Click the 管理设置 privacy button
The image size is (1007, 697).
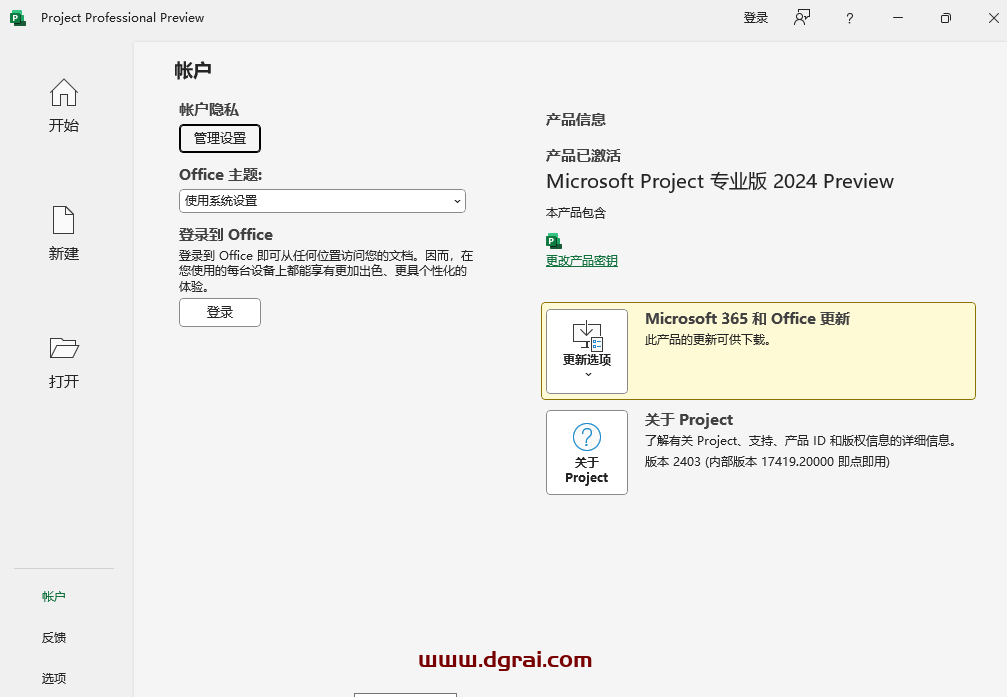coord(220,138)
